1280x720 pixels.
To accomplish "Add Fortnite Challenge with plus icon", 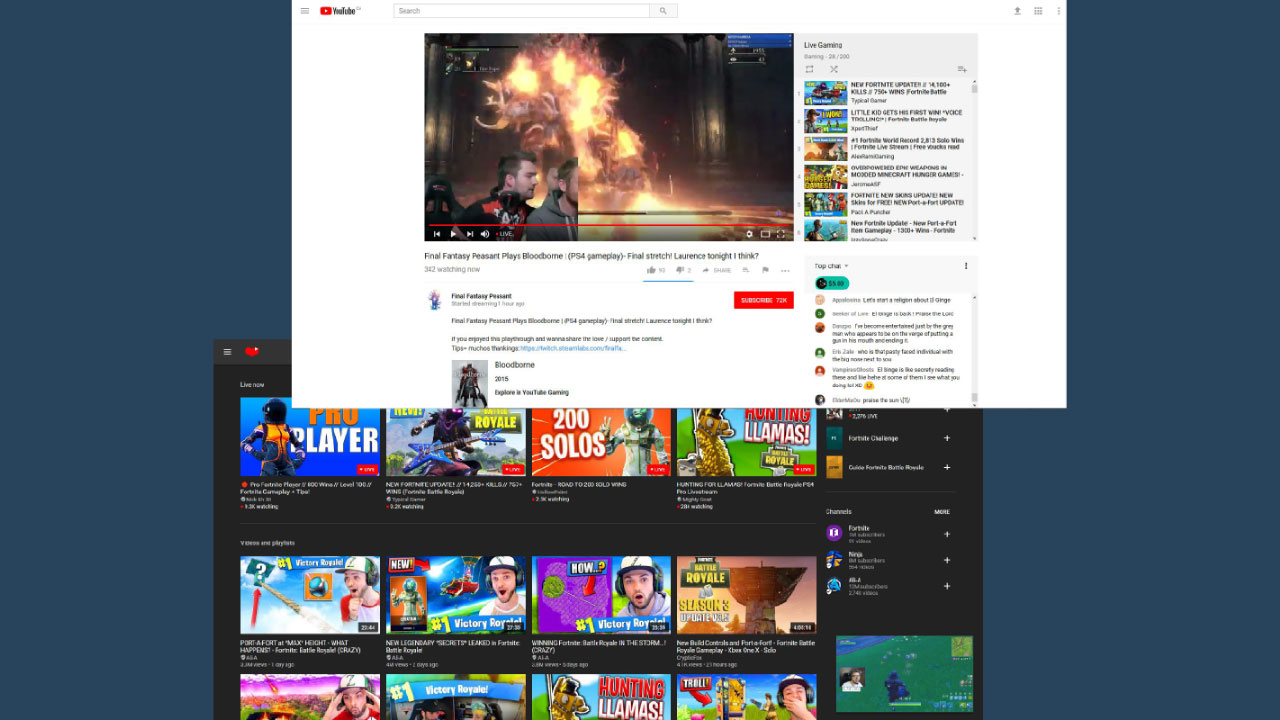I will coord(947,438).
